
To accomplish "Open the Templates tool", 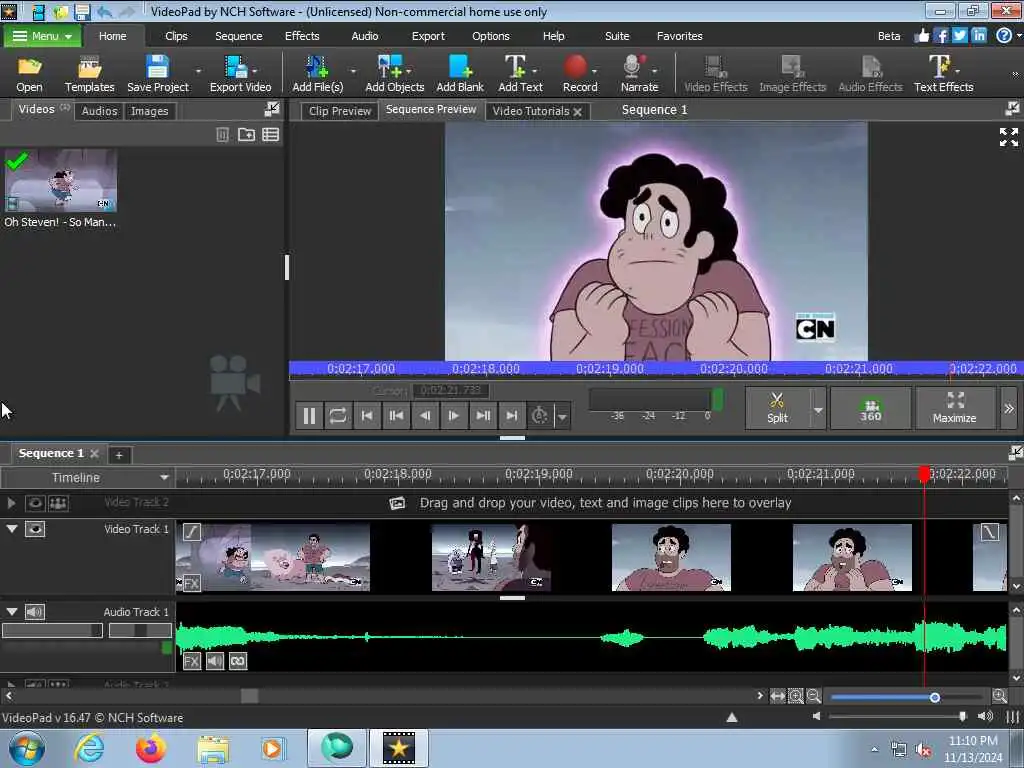I will [89, 74].
